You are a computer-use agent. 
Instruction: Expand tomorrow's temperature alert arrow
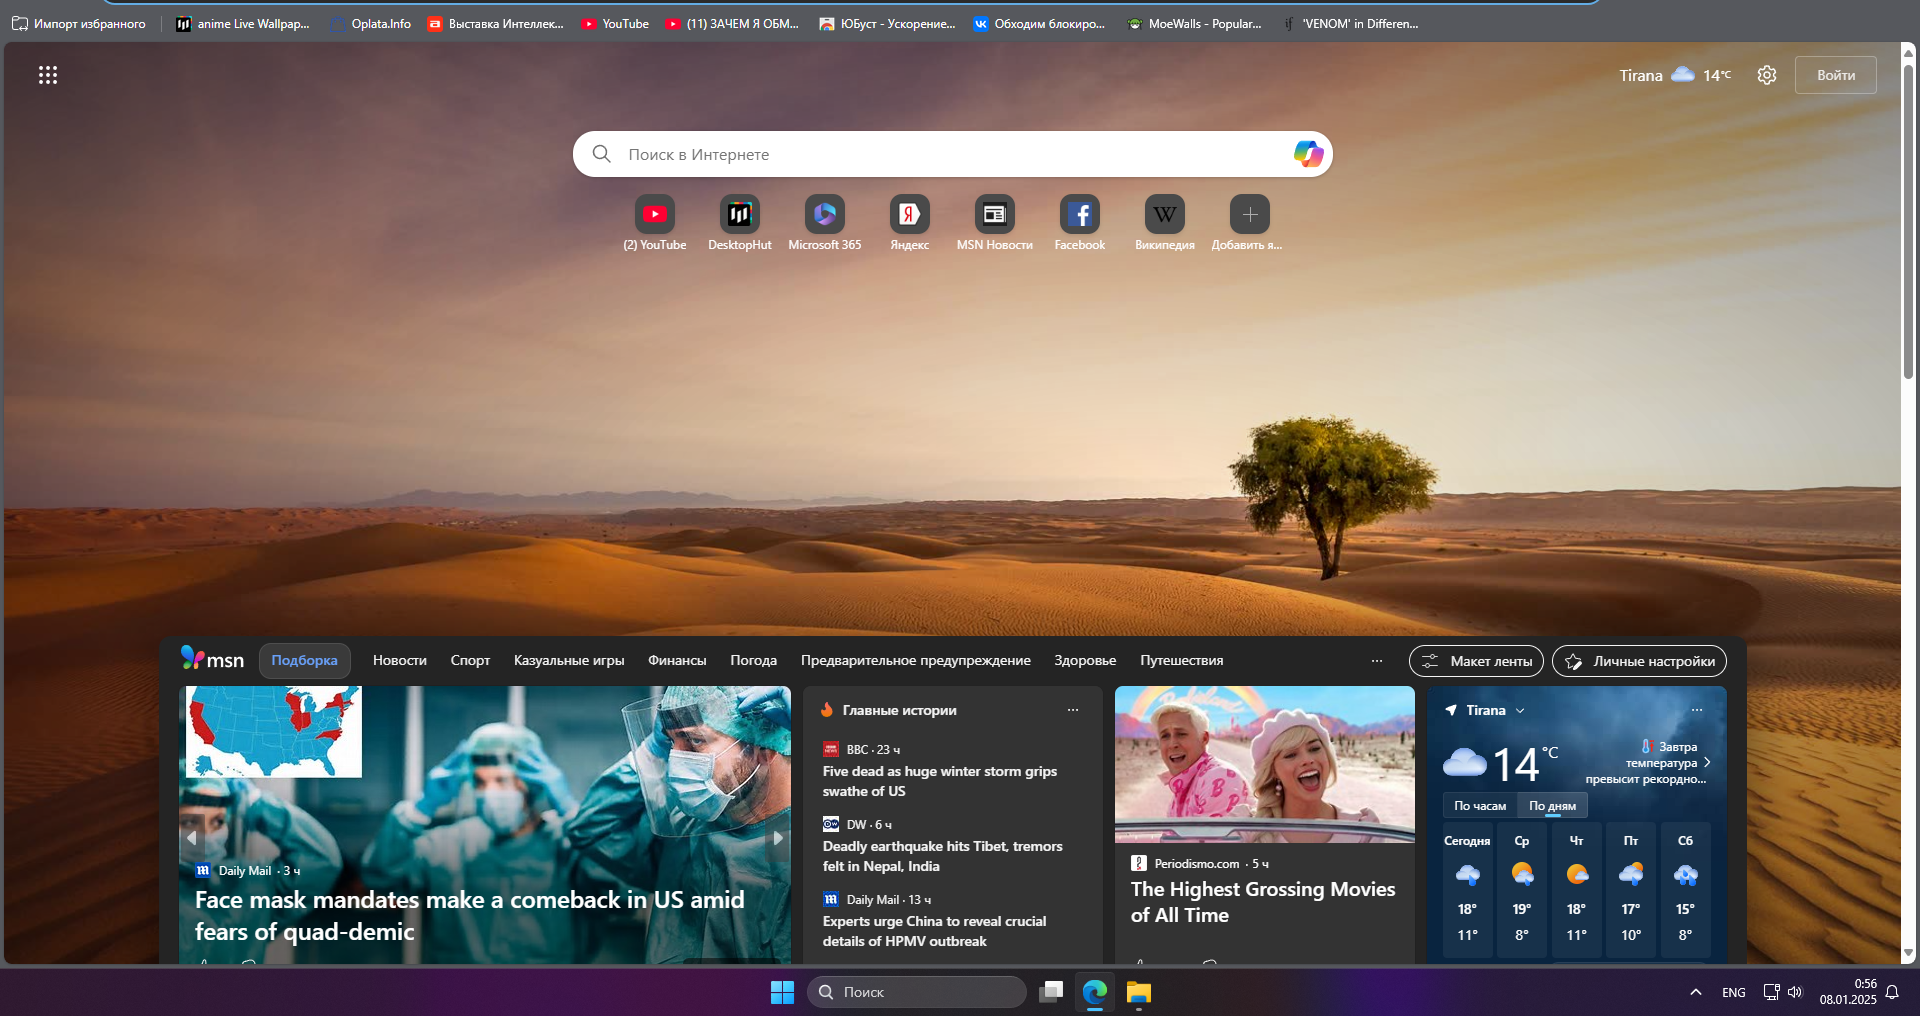1707,762
